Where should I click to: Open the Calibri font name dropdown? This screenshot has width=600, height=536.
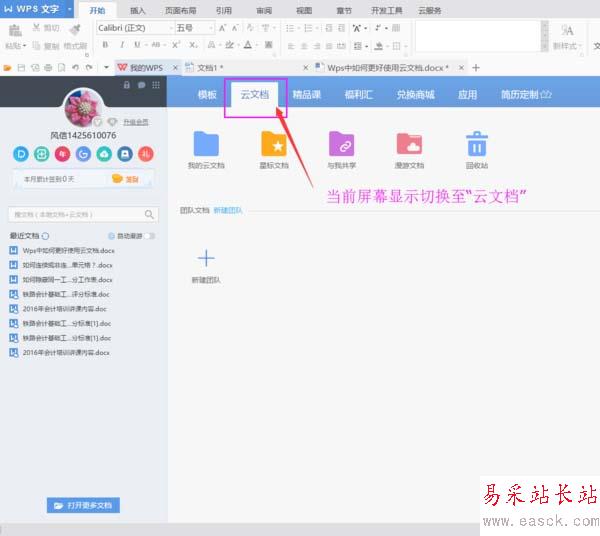pyautogui.click(x=171, y=28)
